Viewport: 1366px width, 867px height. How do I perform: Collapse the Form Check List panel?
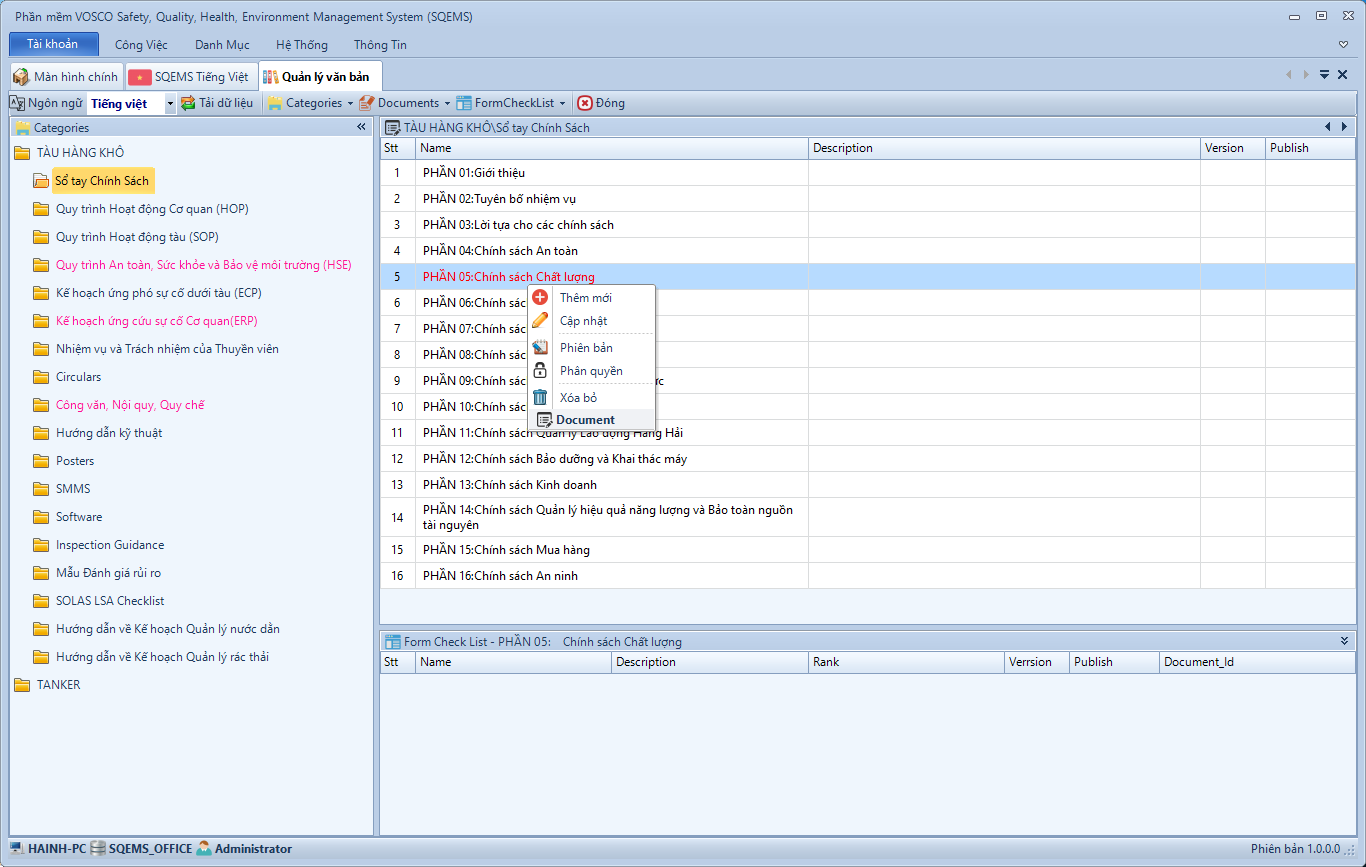(x=1344, y=641)
